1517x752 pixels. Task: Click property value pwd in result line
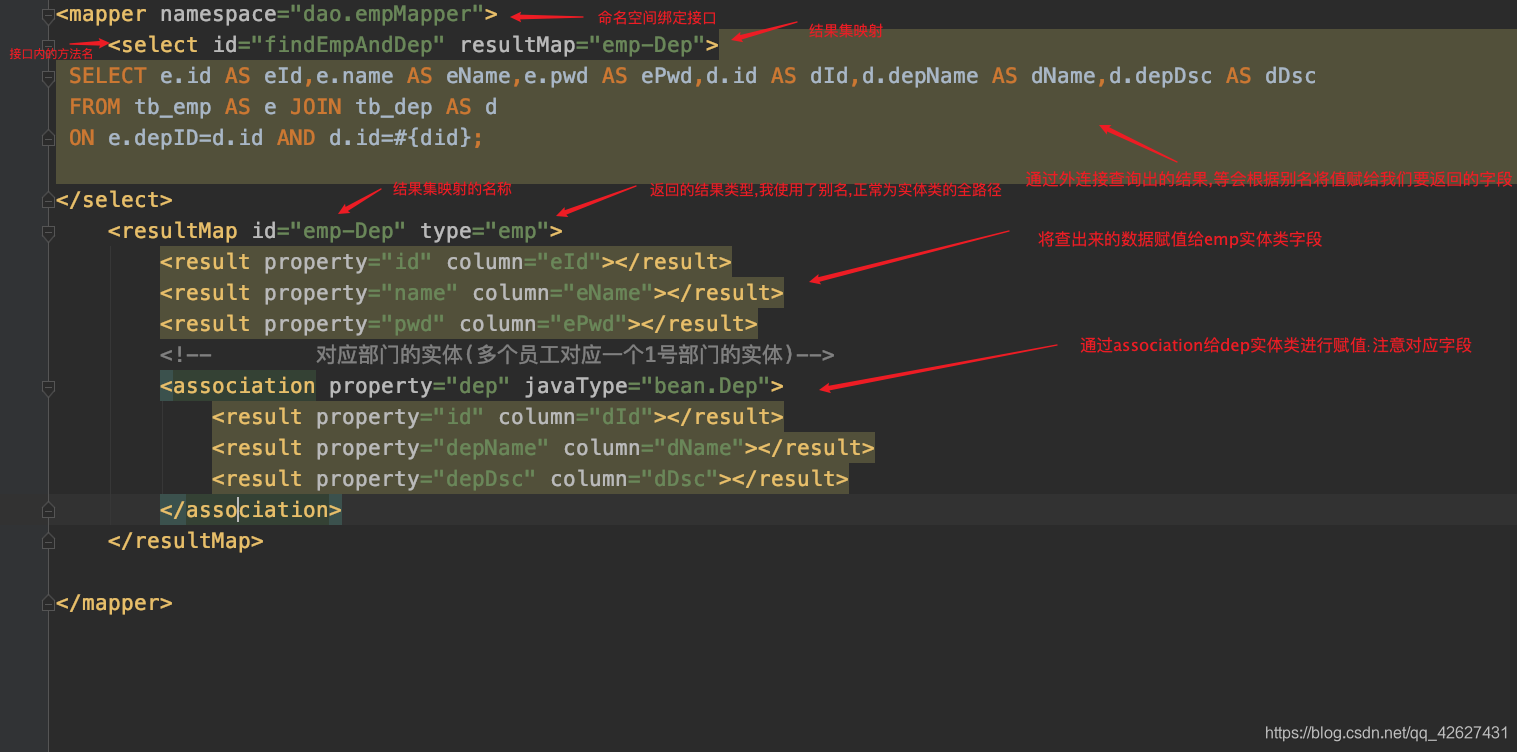(x=413, y=324)
